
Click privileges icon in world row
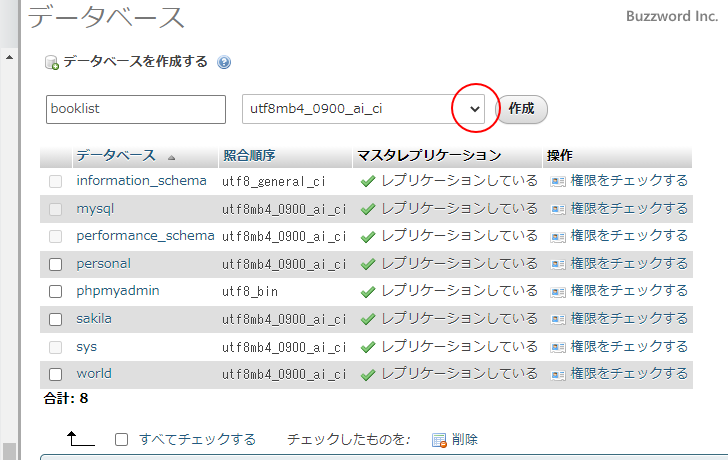558,375
